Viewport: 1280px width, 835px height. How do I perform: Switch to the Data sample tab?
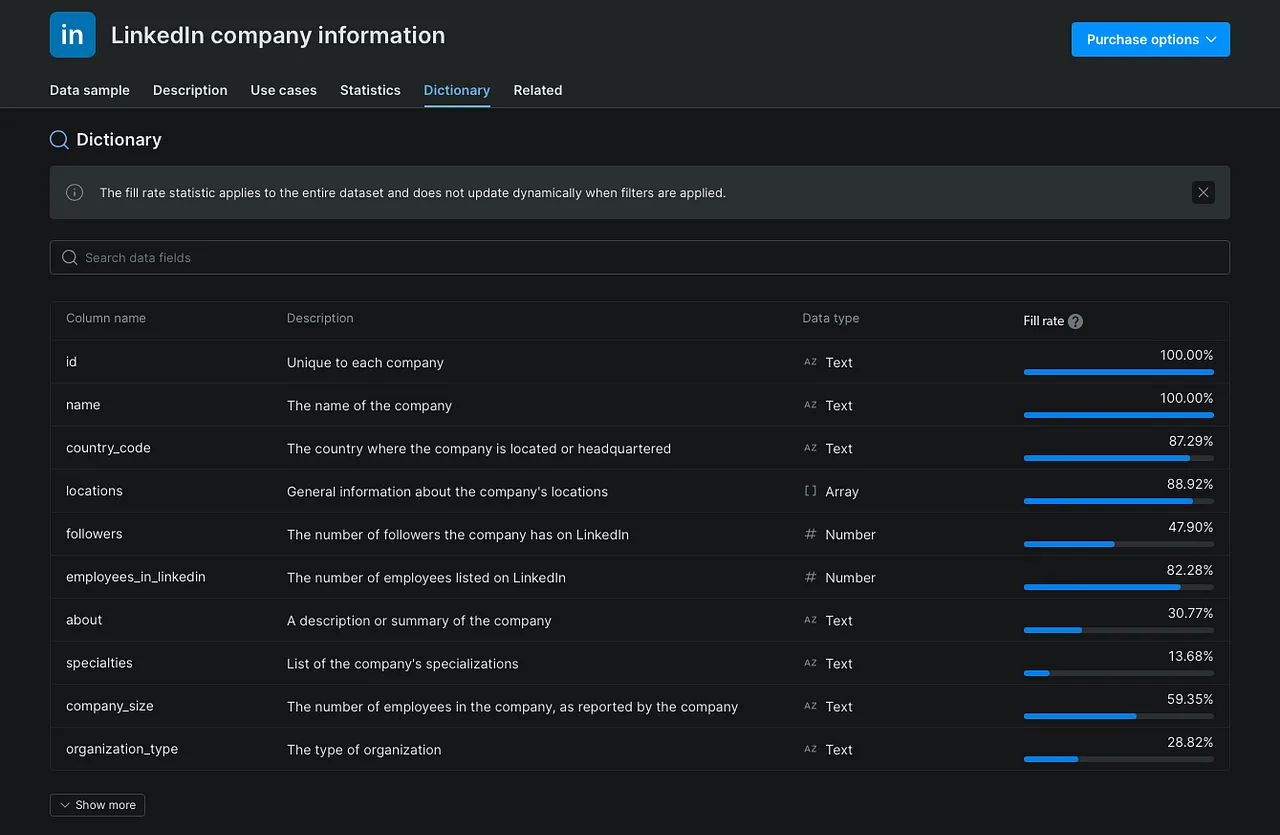point(90,90)
